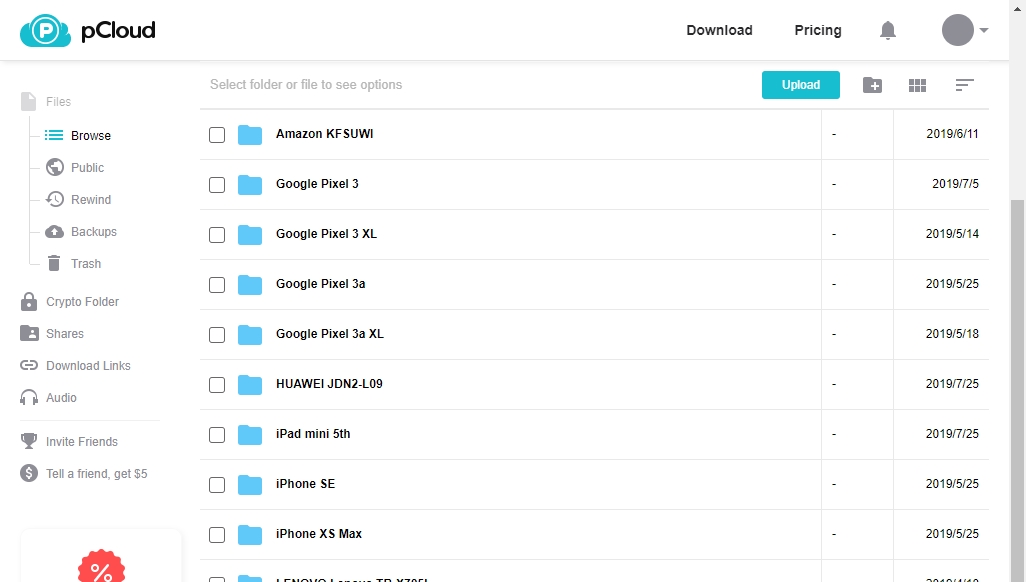Click the Trash bin icon

54,263
